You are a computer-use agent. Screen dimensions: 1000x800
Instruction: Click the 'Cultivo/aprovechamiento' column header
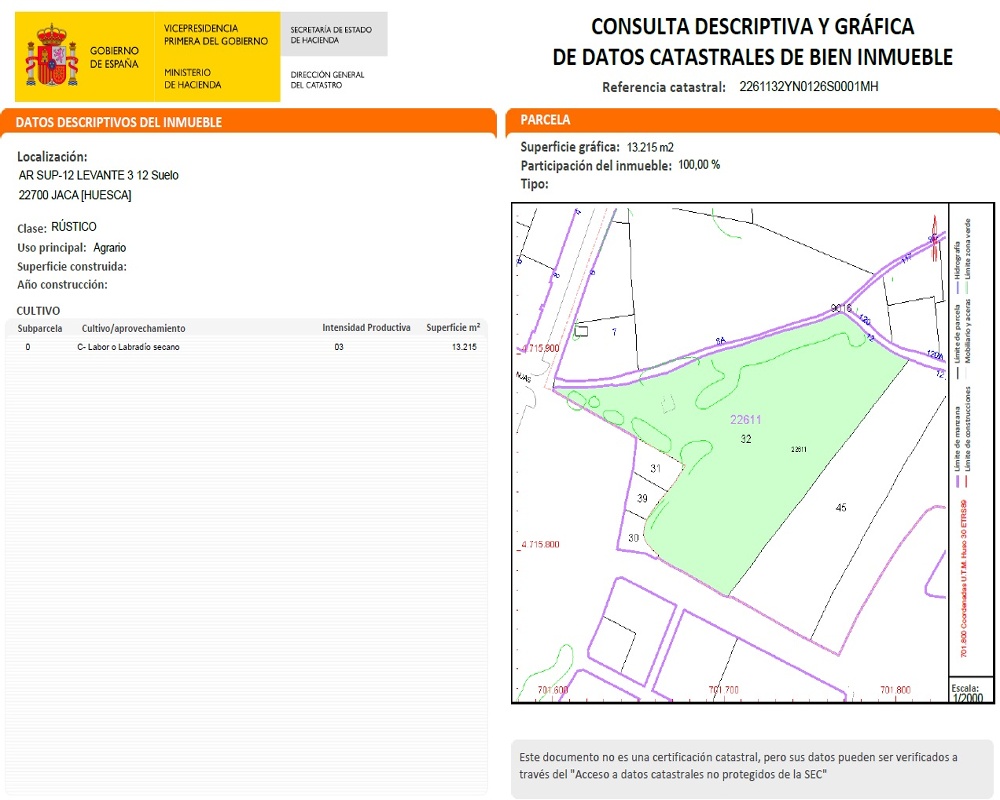[x=133, y=328]
